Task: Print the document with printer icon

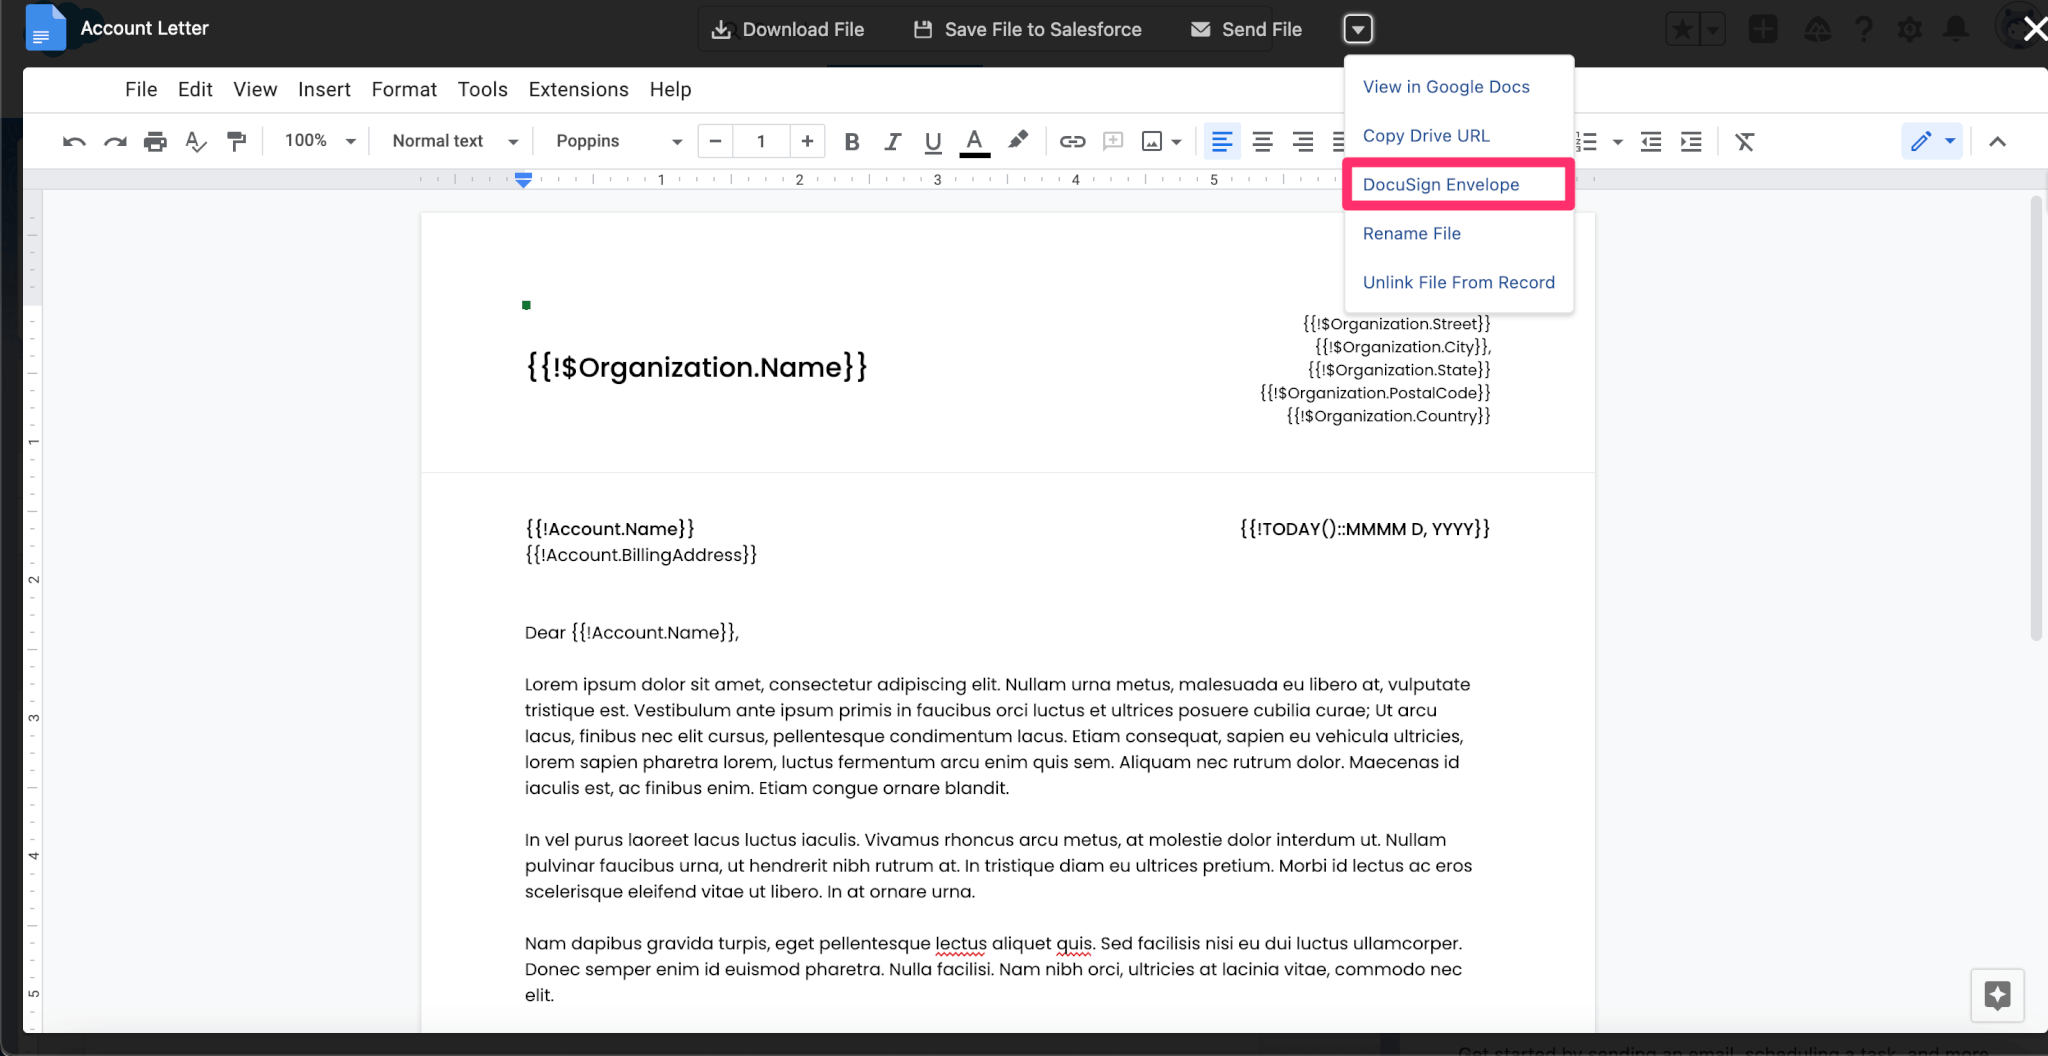Action: (x=155, y=142)
